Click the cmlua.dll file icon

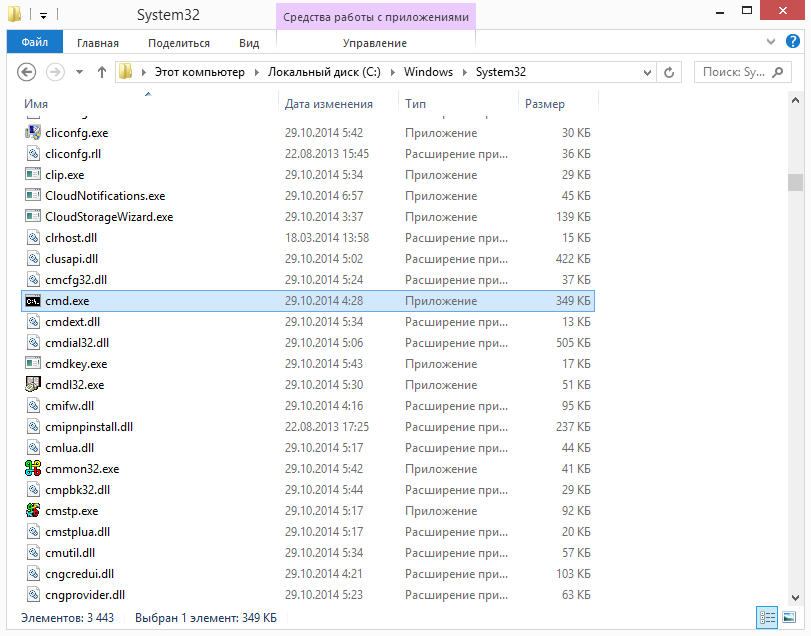[x=33, y=447]
